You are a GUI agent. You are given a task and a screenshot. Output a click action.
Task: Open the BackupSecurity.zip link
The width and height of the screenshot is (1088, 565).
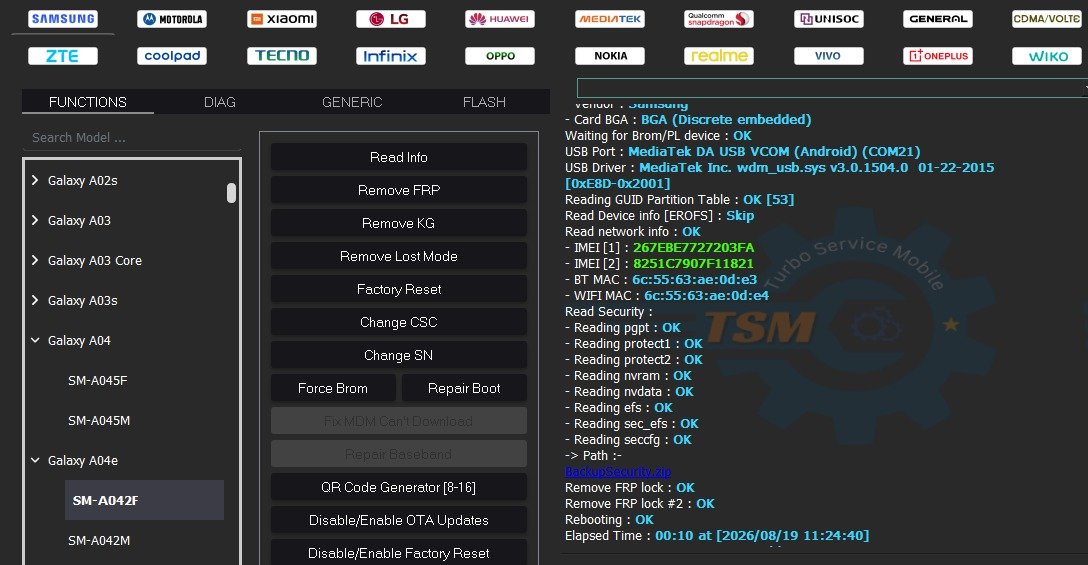(x=618, y=472)
